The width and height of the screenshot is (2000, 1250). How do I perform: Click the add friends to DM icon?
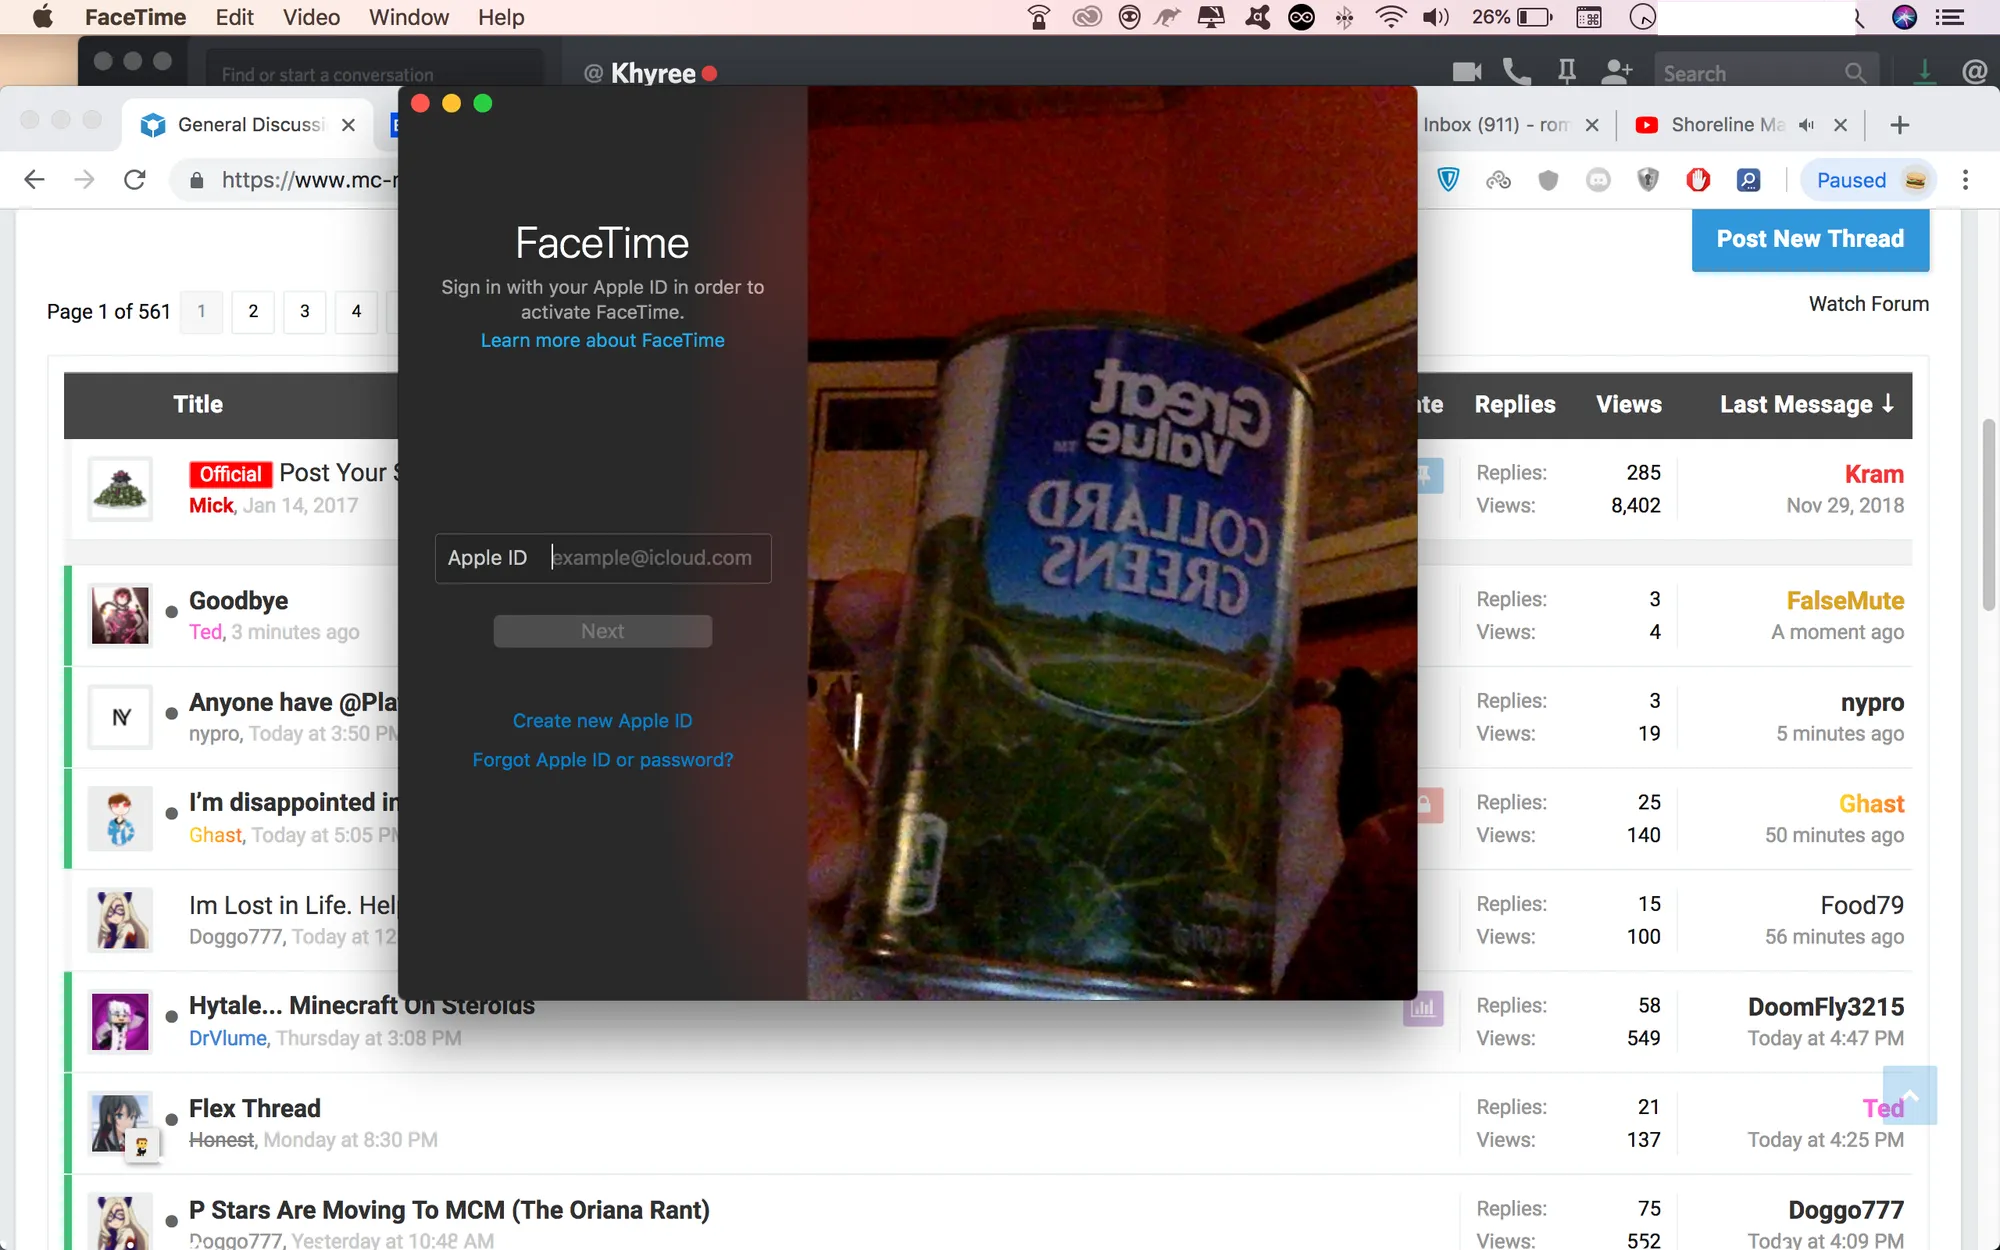[1616, 72]
